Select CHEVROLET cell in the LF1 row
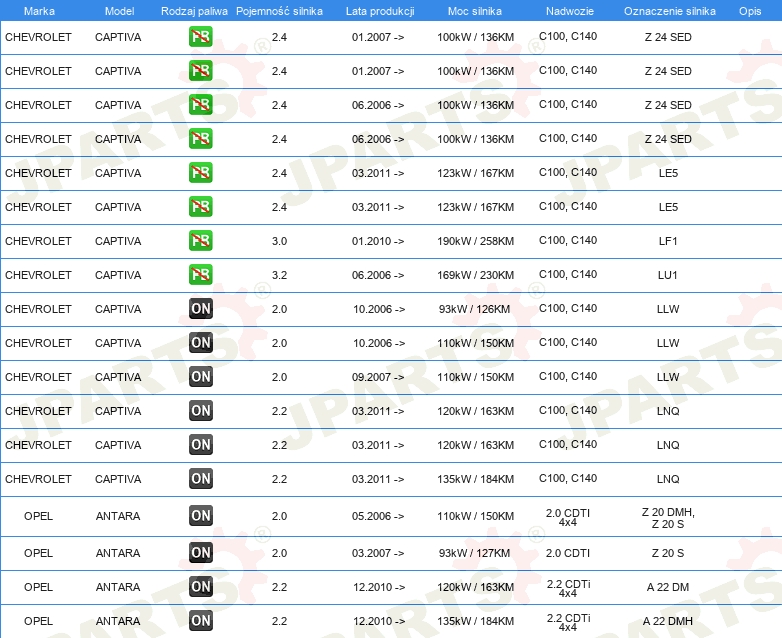 coord(38,241)
